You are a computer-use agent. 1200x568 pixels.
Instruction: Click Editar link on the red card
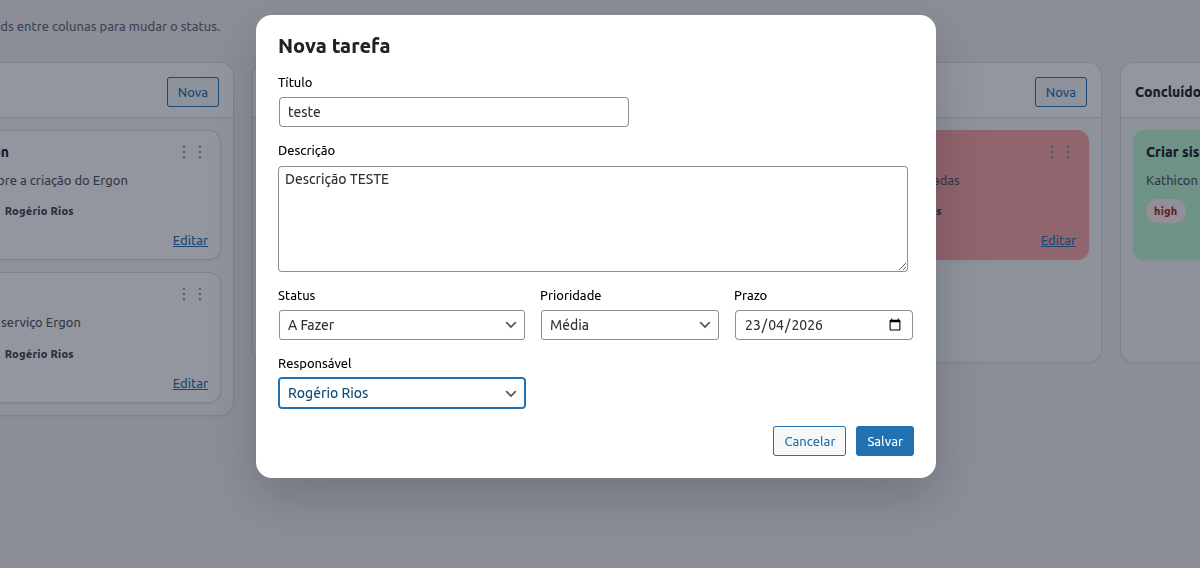click(1058, 241)
